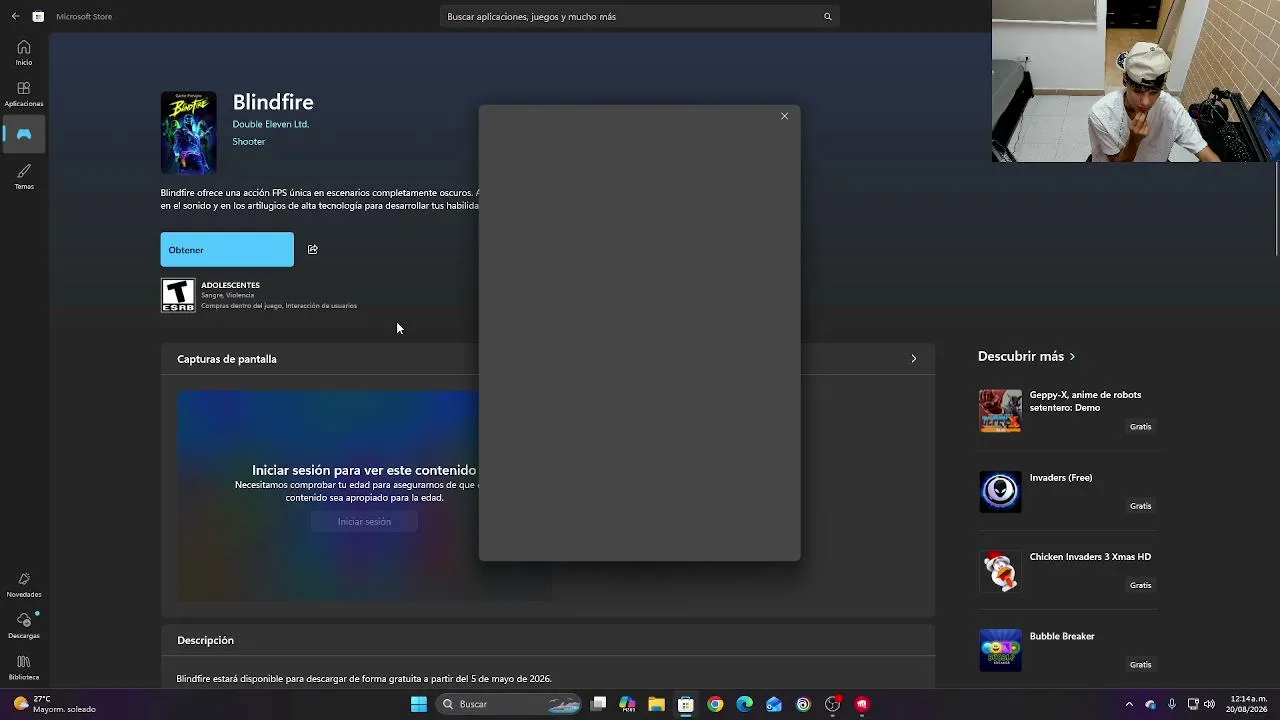Click the Capturas de pantalla heading
The image size is (1280, 720).
[x=227, y=359]
